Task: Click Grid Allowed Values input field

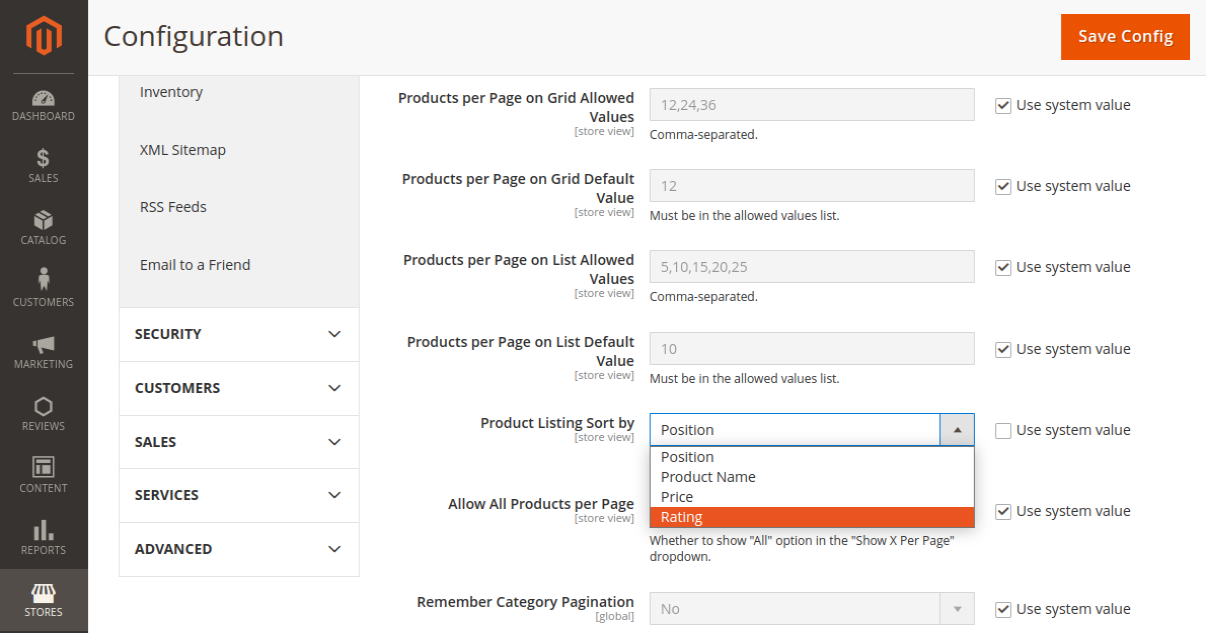Action: 812,105
